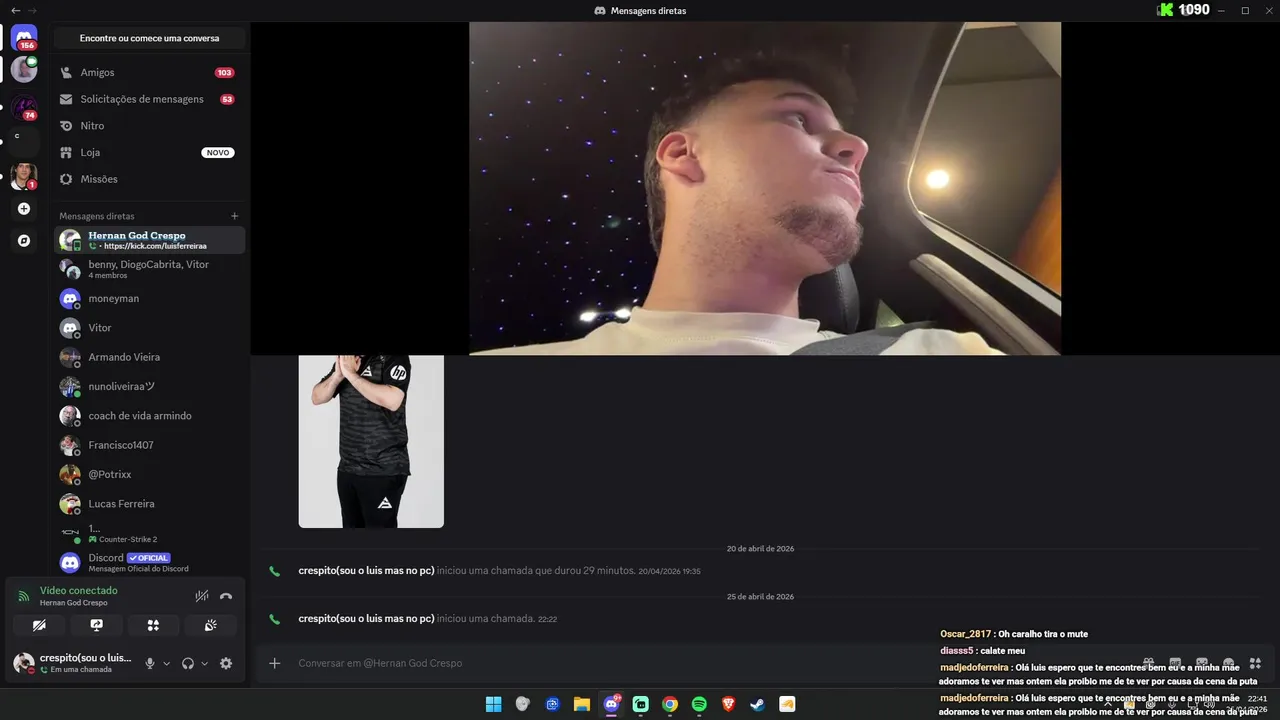Open Spotify from taskbar

[699, 704]
